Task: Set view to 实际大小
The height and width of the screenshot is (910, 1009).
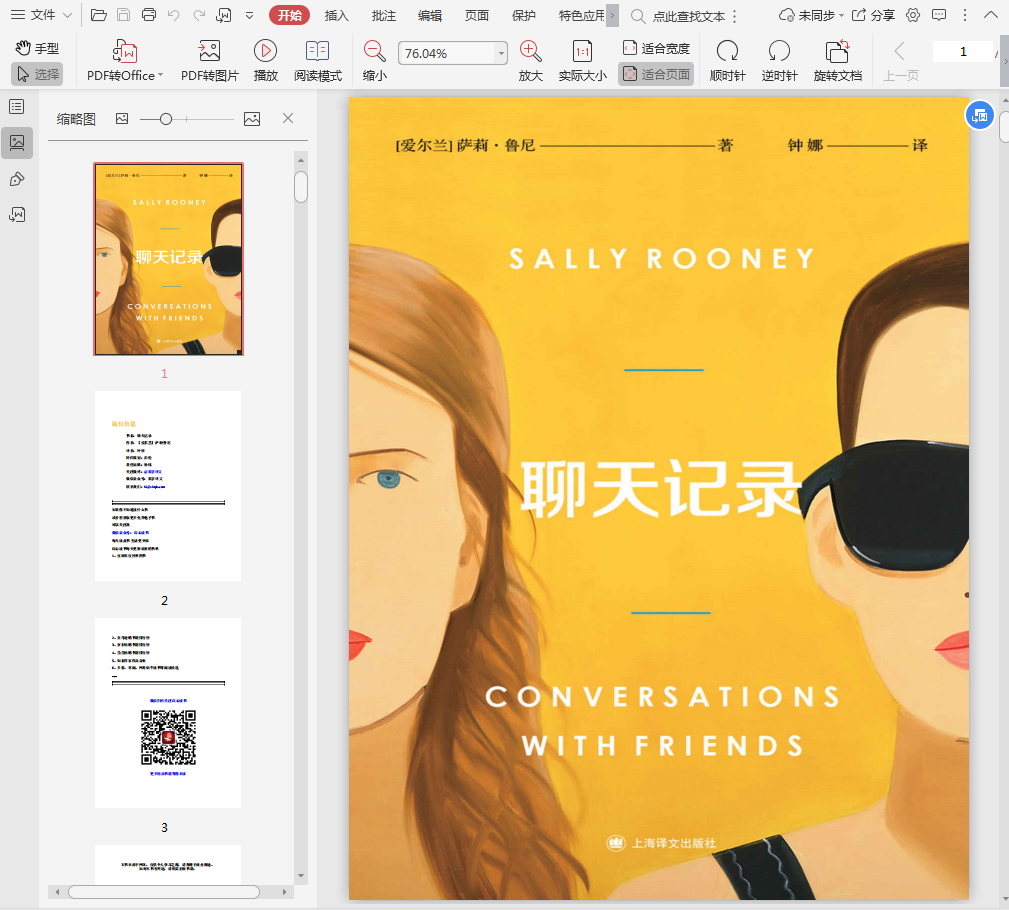Action: [582, 52]
